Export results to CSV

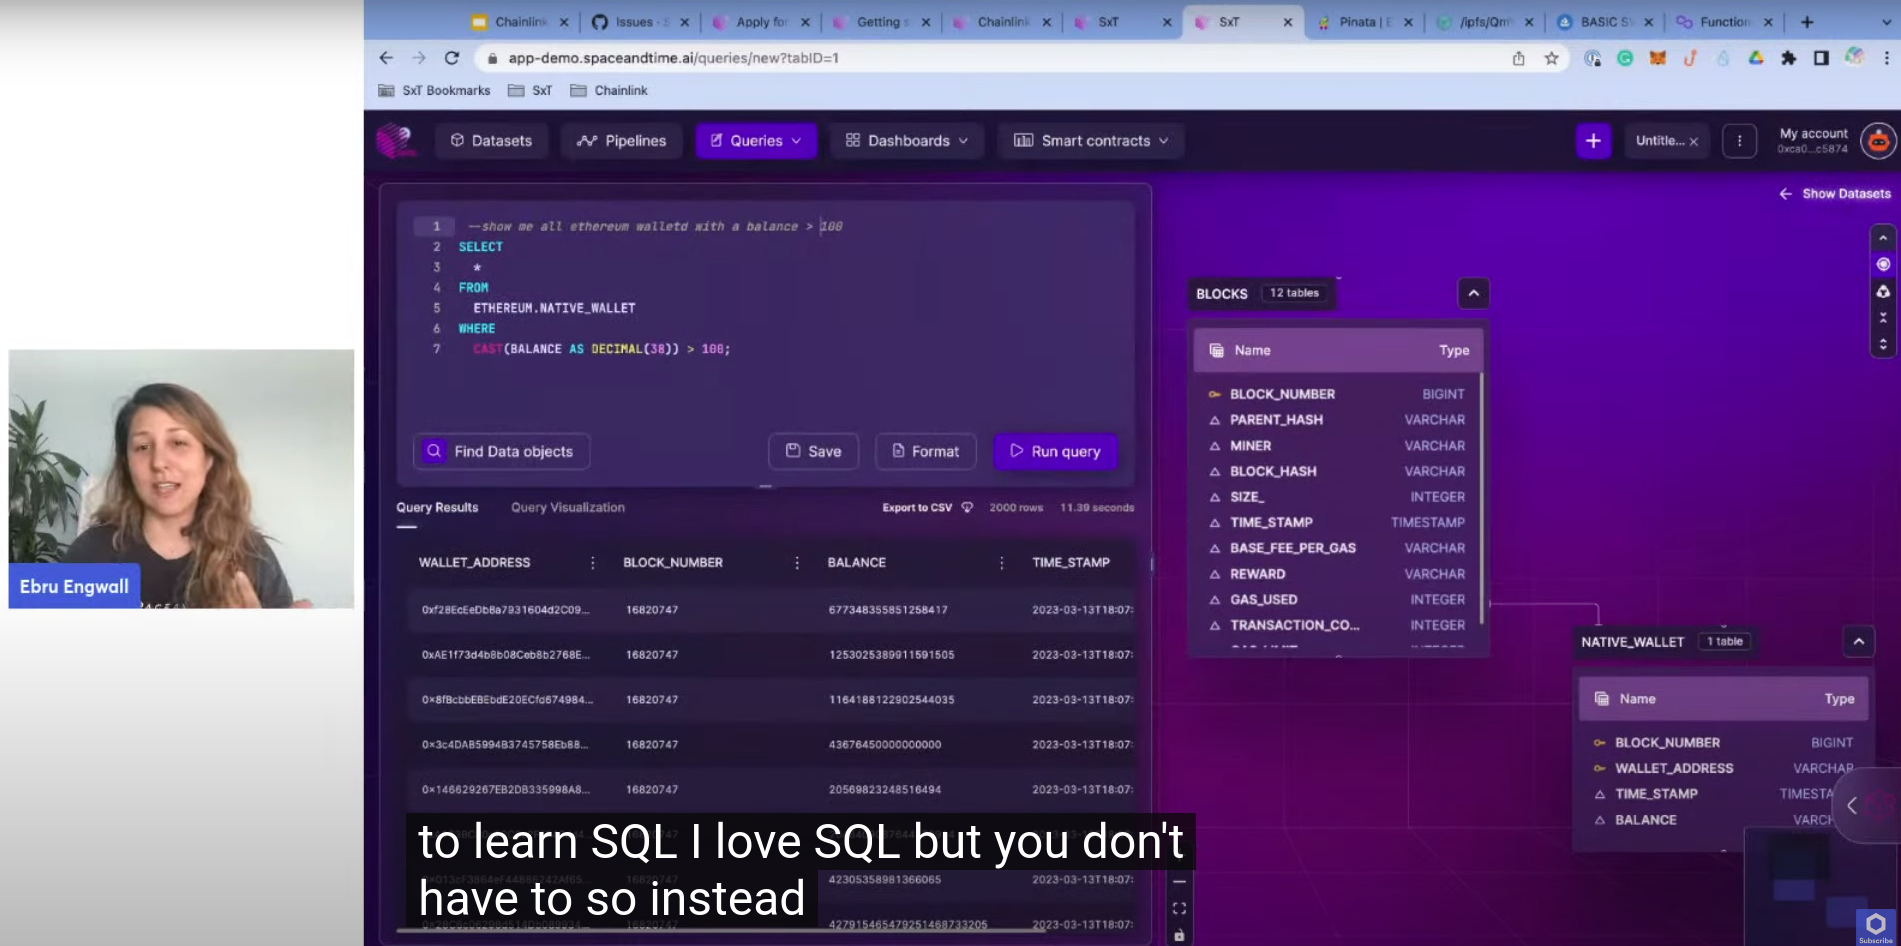(x=917, y=508)
